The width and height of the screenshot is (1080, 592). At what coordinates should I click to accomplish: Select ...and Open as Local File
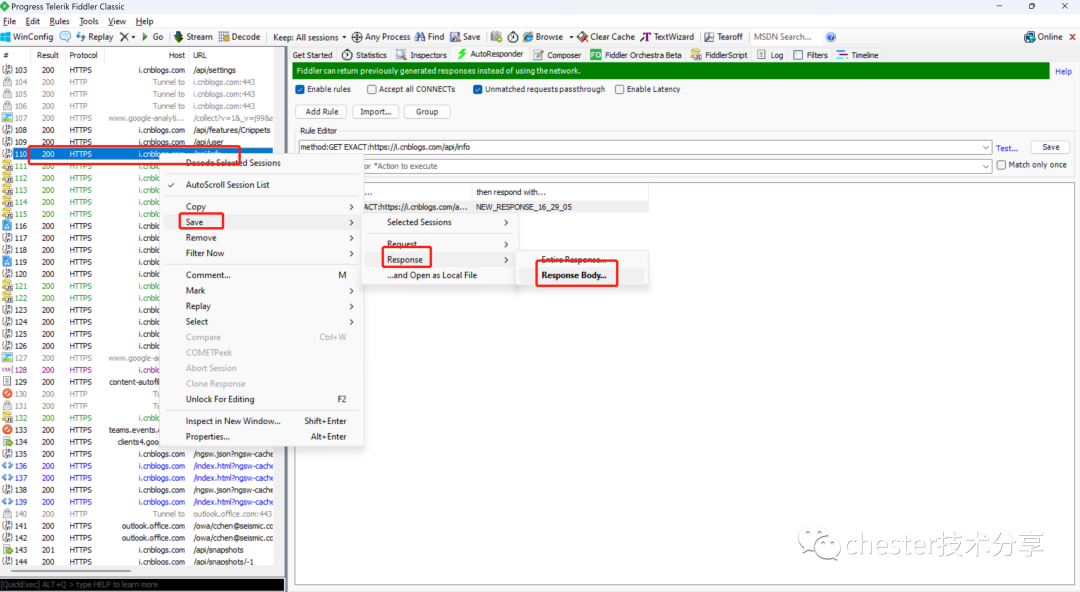439,275
